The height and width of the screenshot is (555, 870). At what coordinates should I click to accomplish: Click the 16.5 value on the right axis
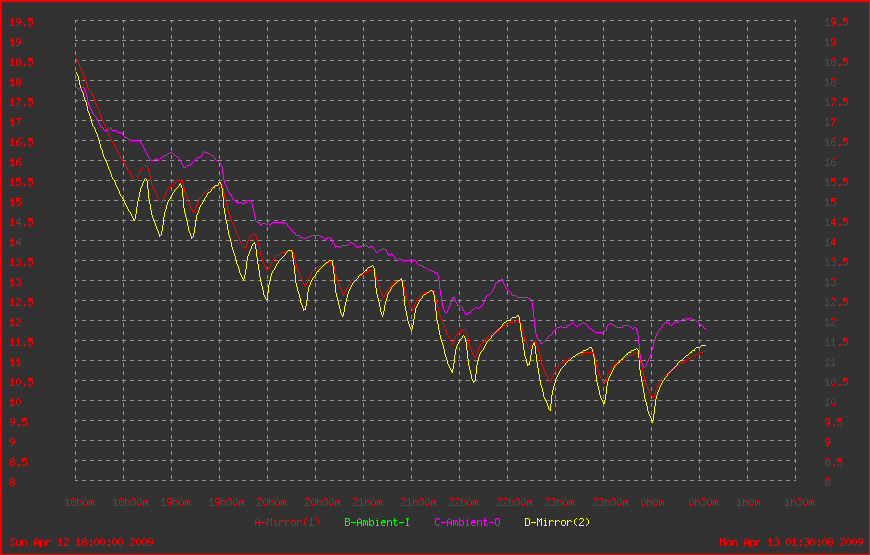click(836, 142)
